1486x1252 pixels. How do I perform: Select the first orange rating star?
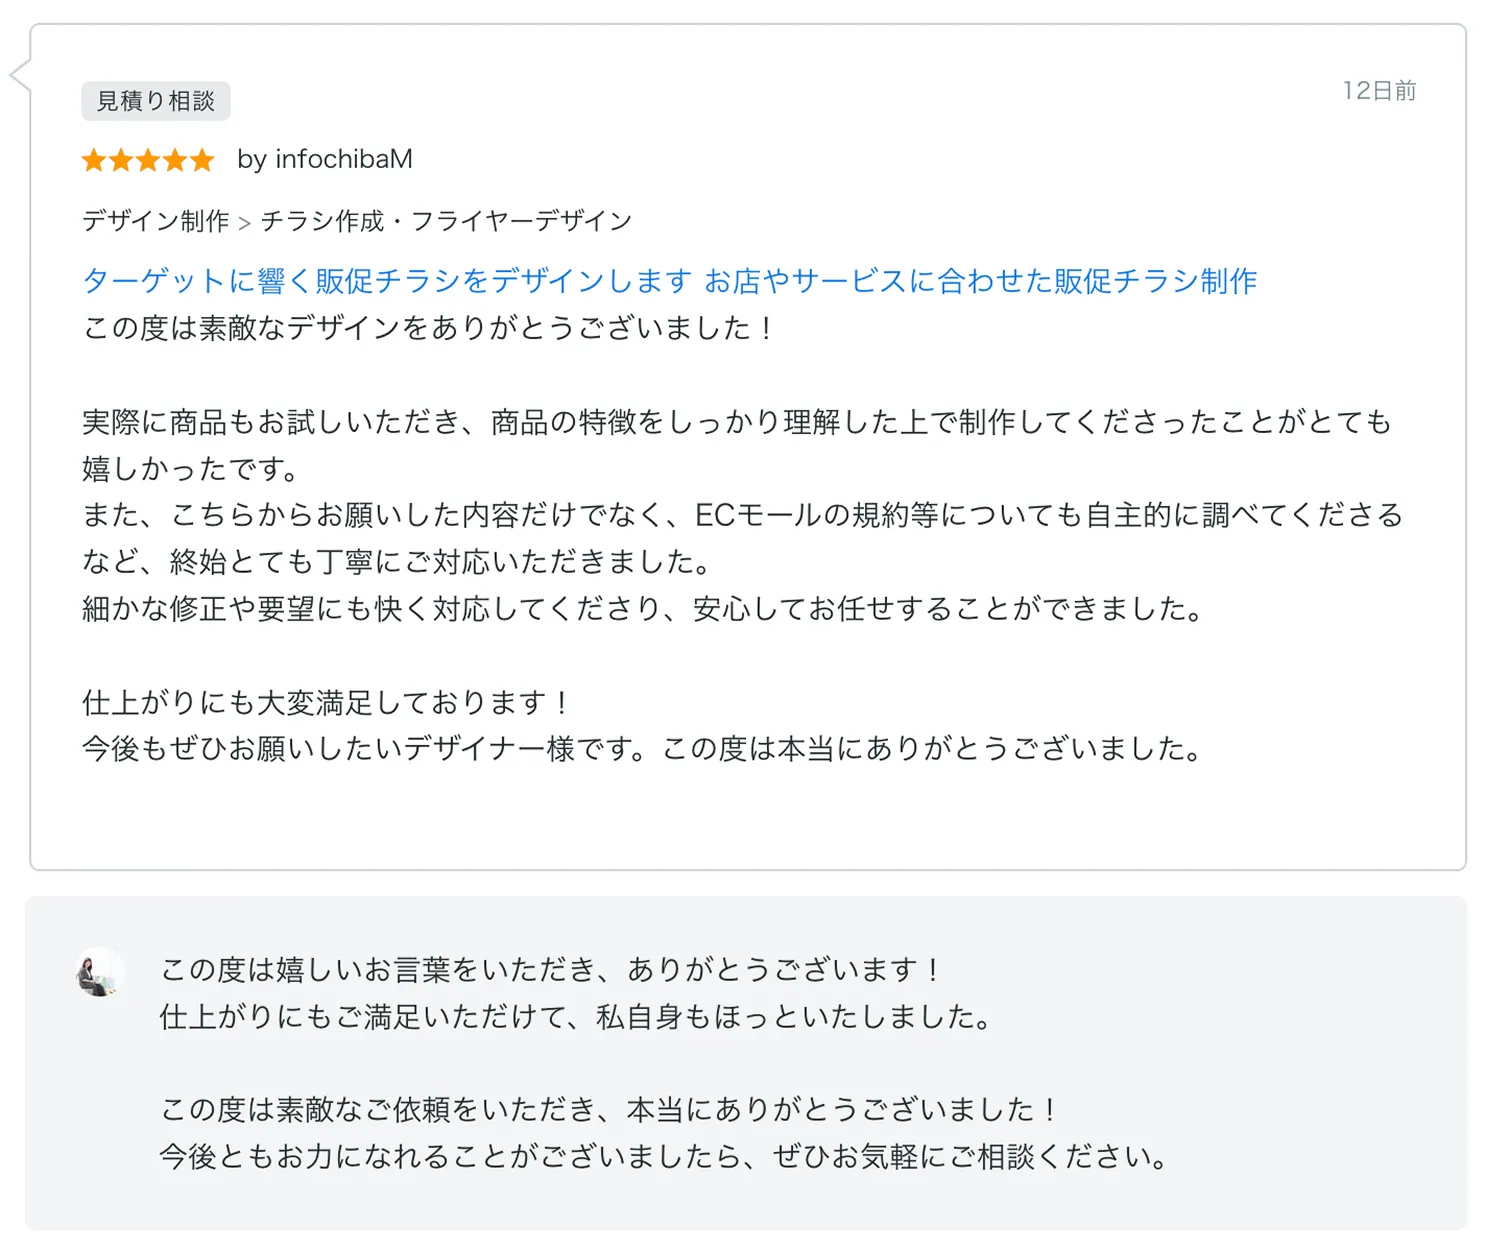coord(94,160)
